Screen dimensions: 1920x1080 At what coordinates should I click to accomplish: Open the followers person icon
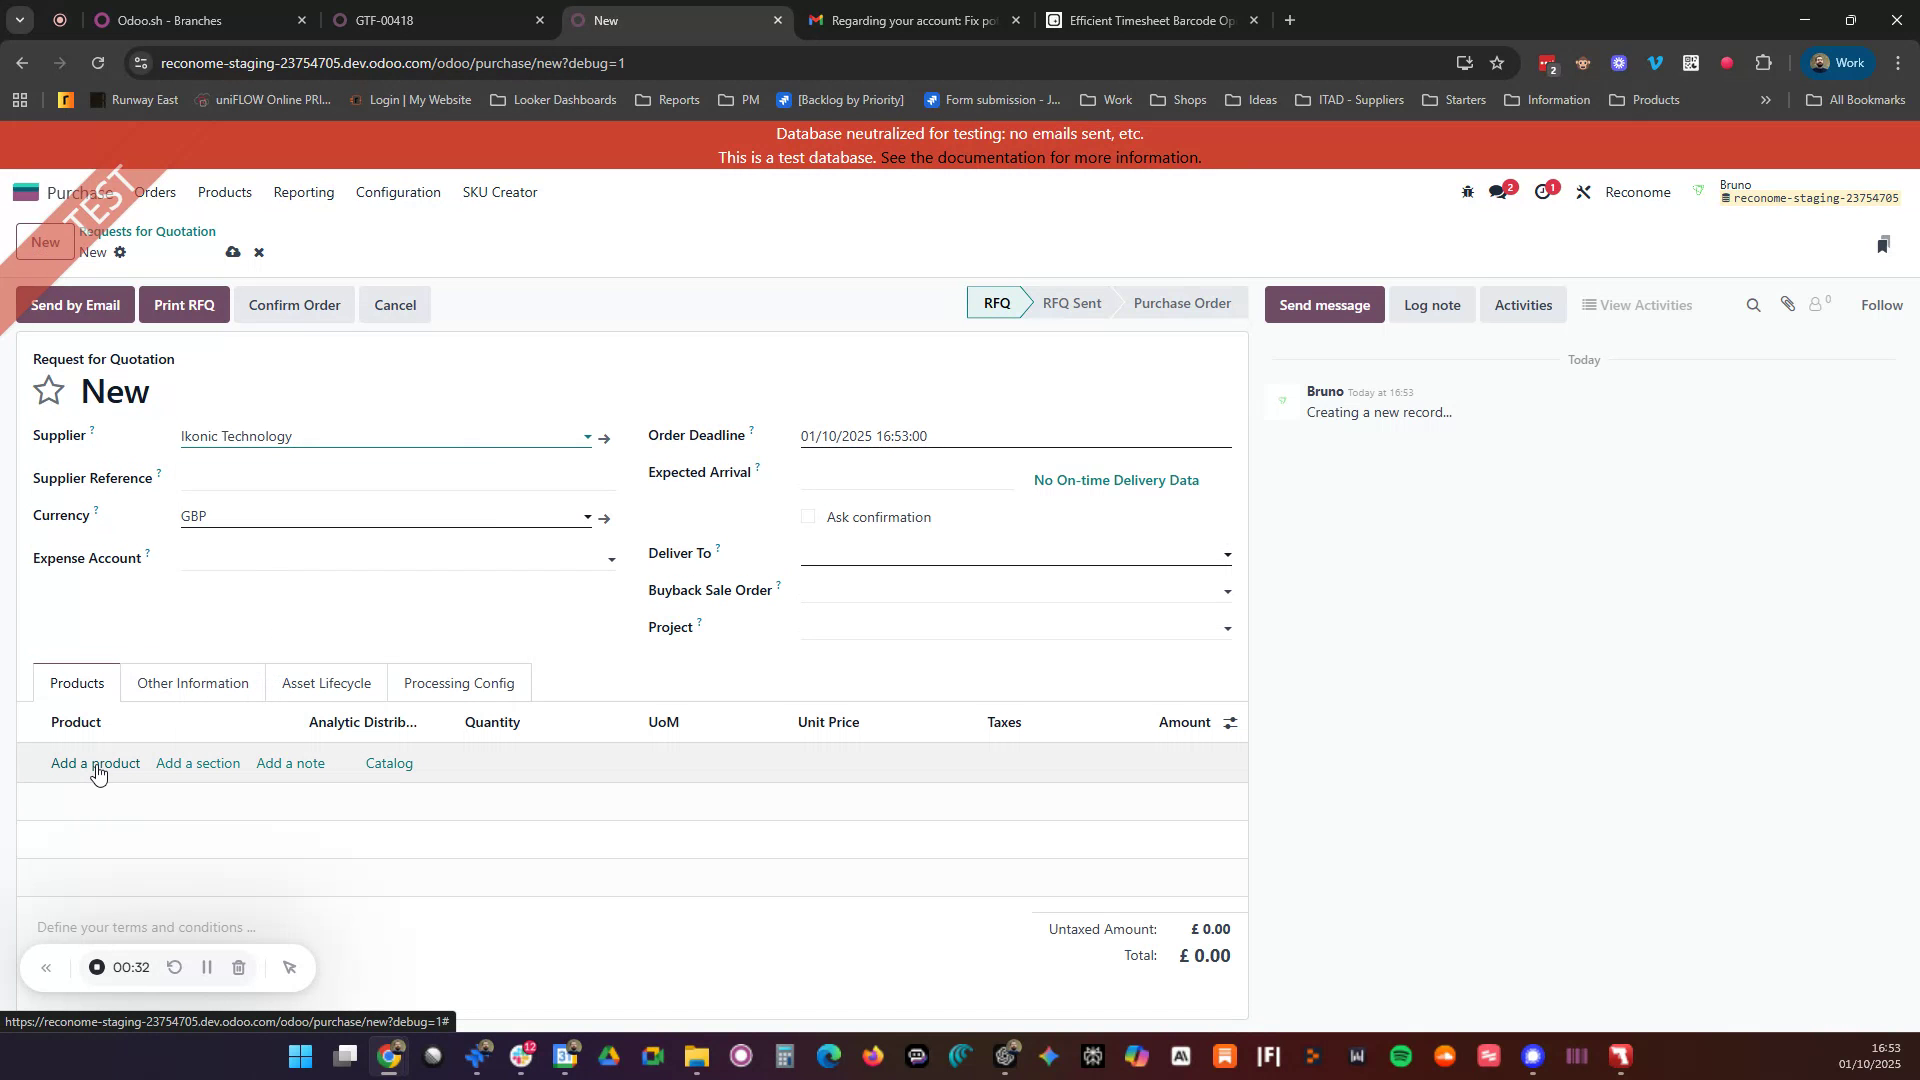tap(1815, 305)
